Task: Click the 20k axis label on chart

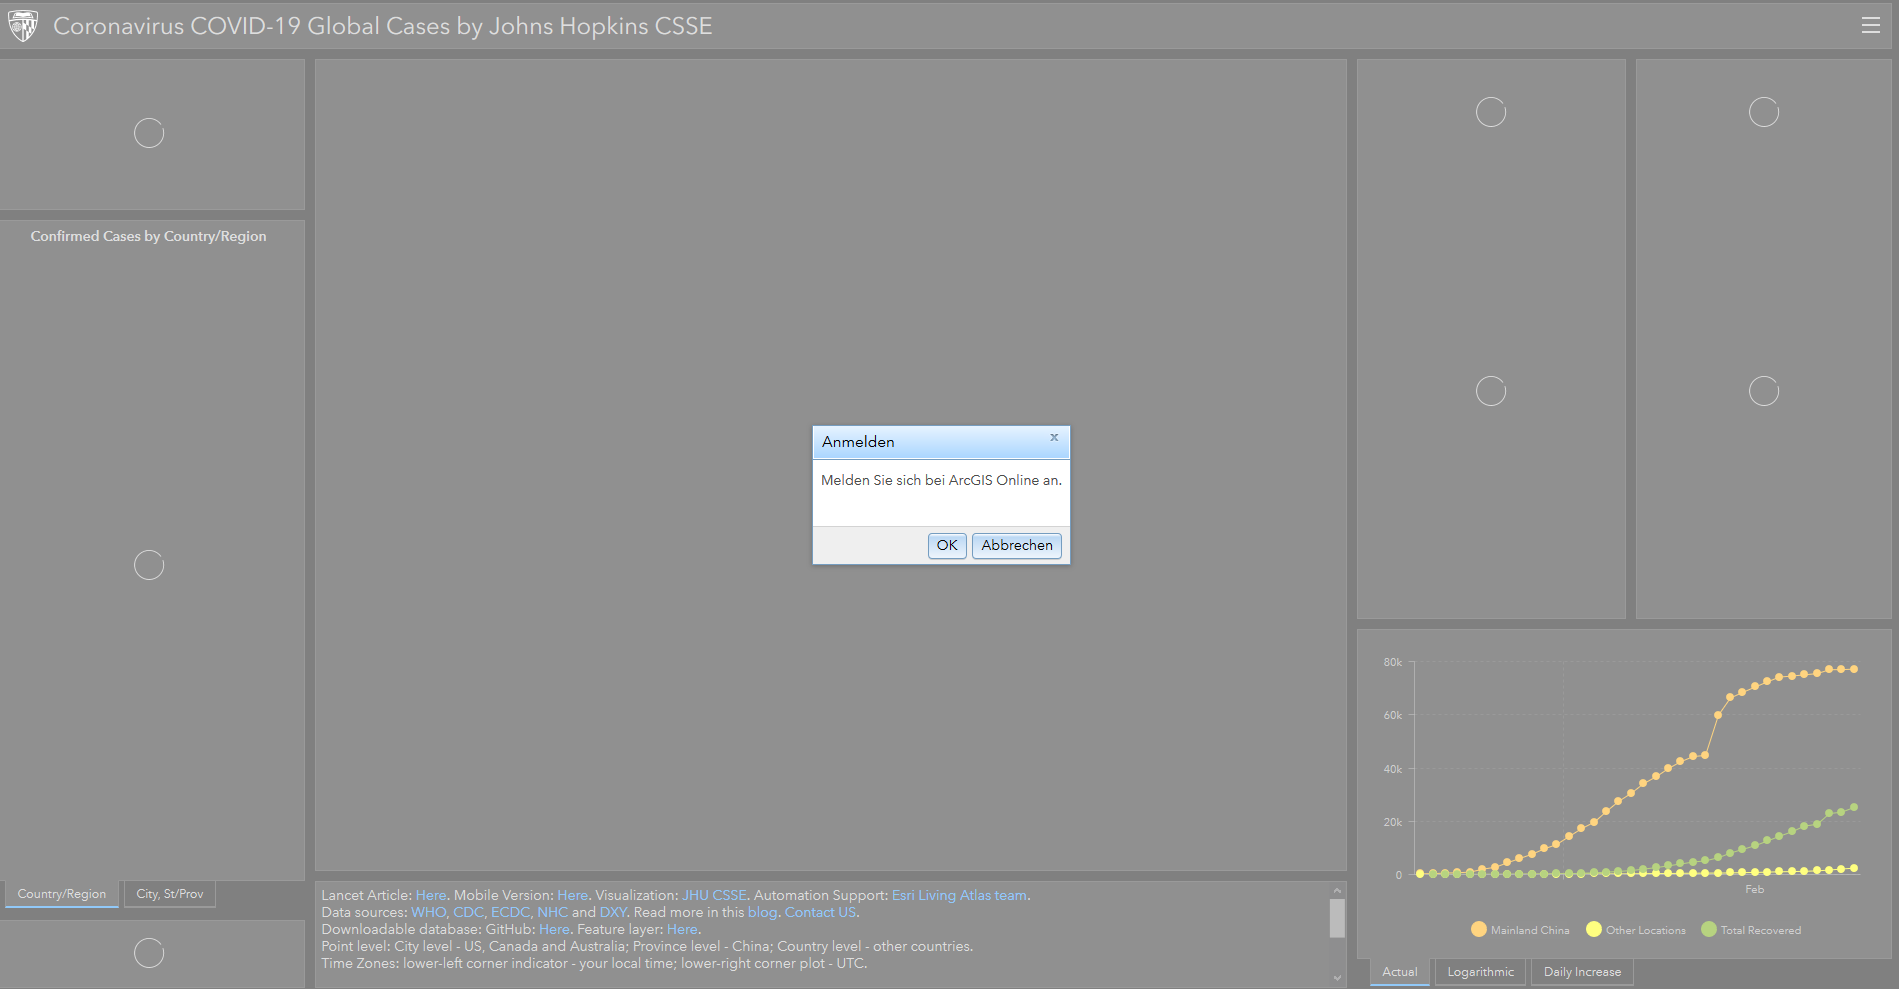Action: click(1392, 822)
